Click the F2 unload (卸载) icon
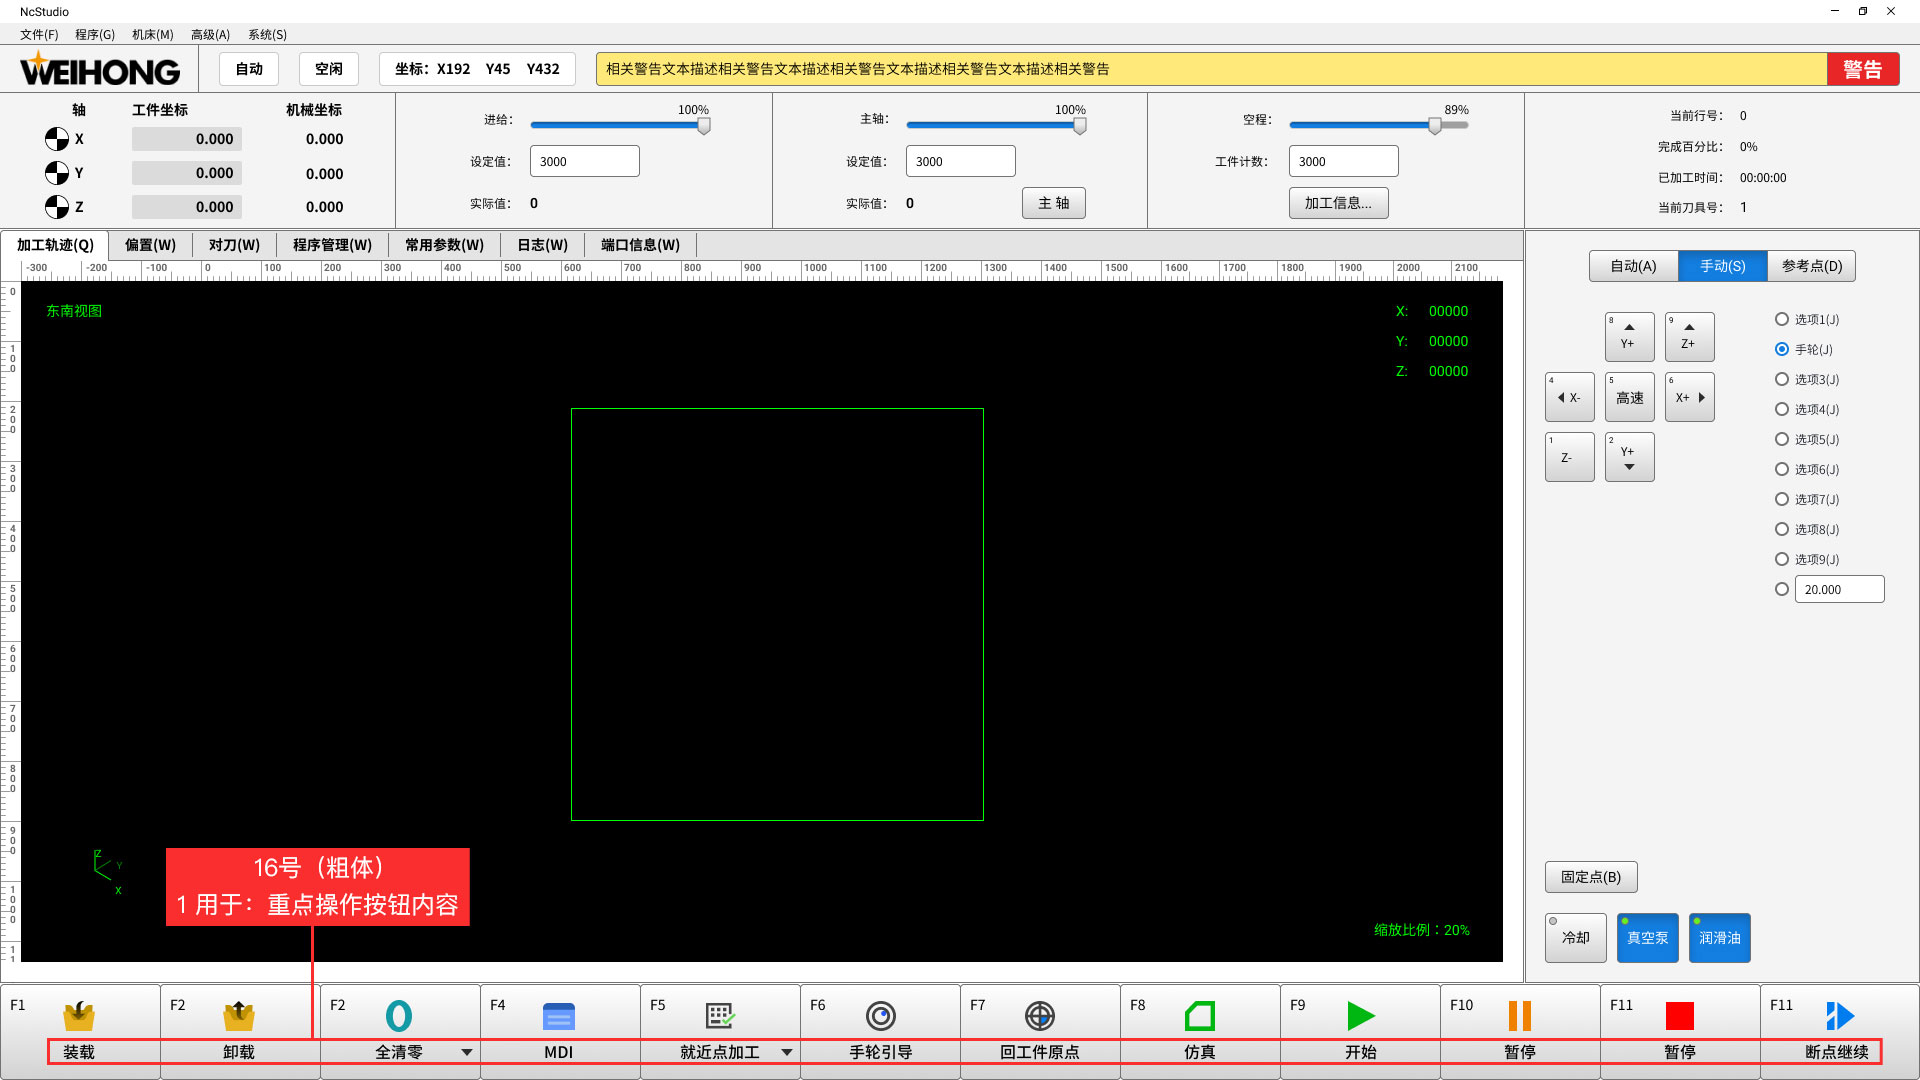Image resolution: width=1920 pixels, height=1080 pixels. coord(239,1016)
